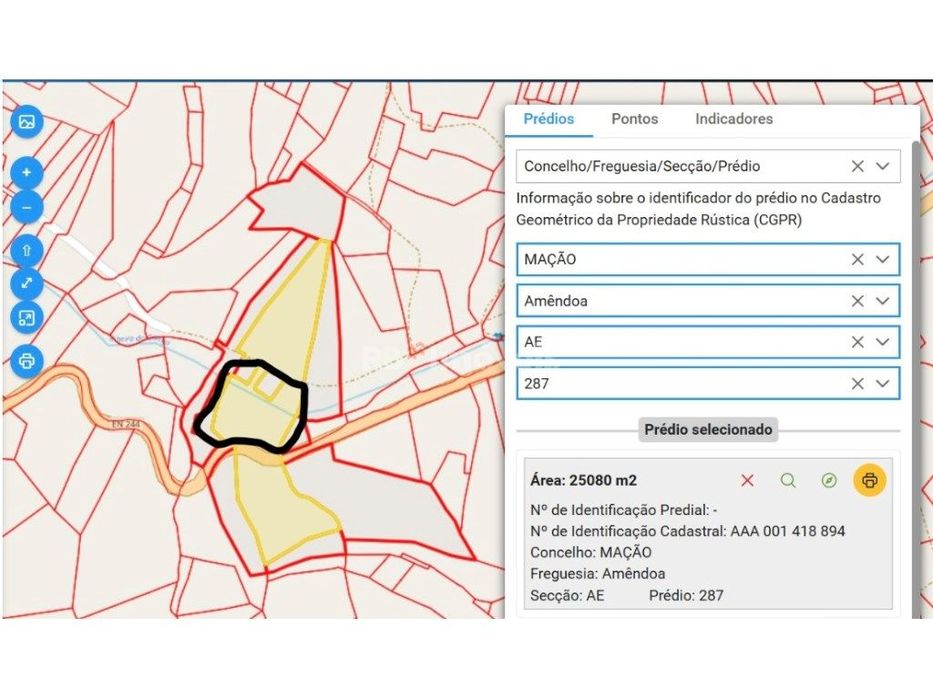The image size is (933, 700).
Task: Expand the MAÇÃO dropdown arrow
Action: coord(882,260)
